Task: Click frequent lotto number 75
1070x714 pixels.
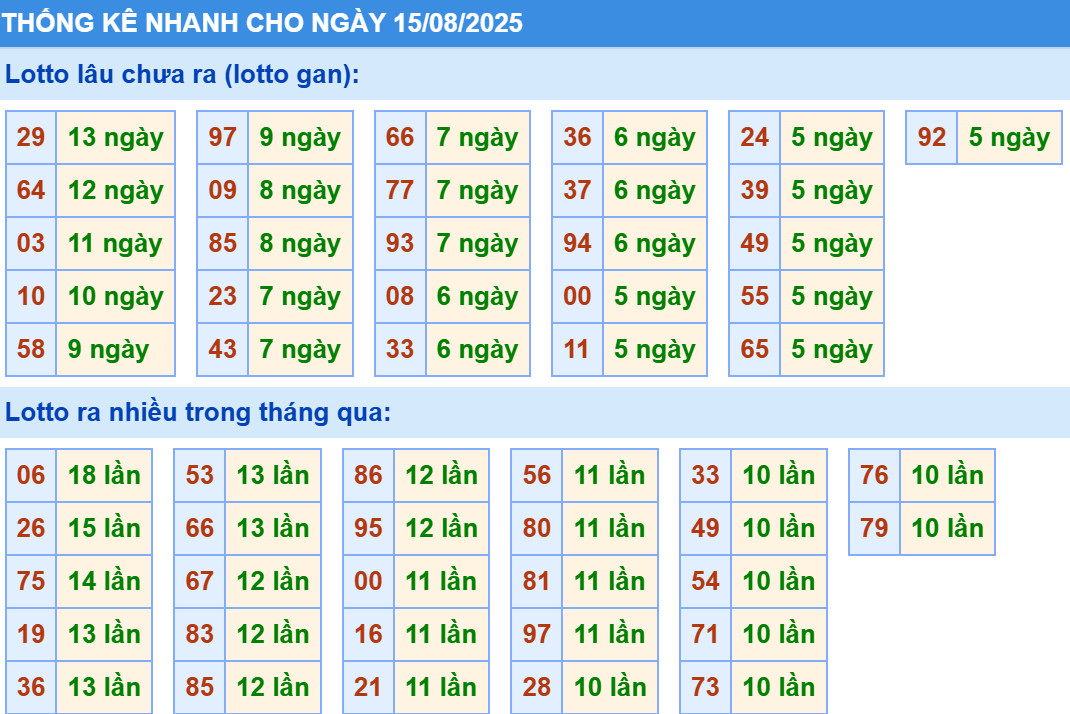Action: [31, 581]
